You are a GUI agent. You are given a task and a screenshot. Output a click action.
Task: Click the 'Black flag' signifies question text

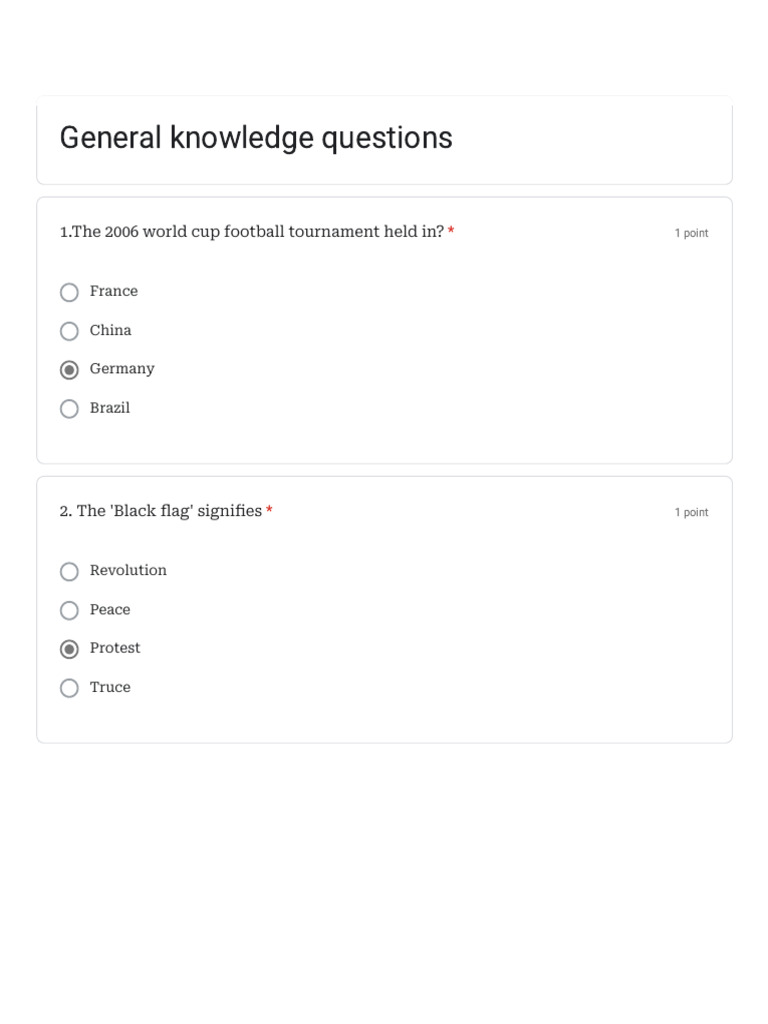pos(161,511)
